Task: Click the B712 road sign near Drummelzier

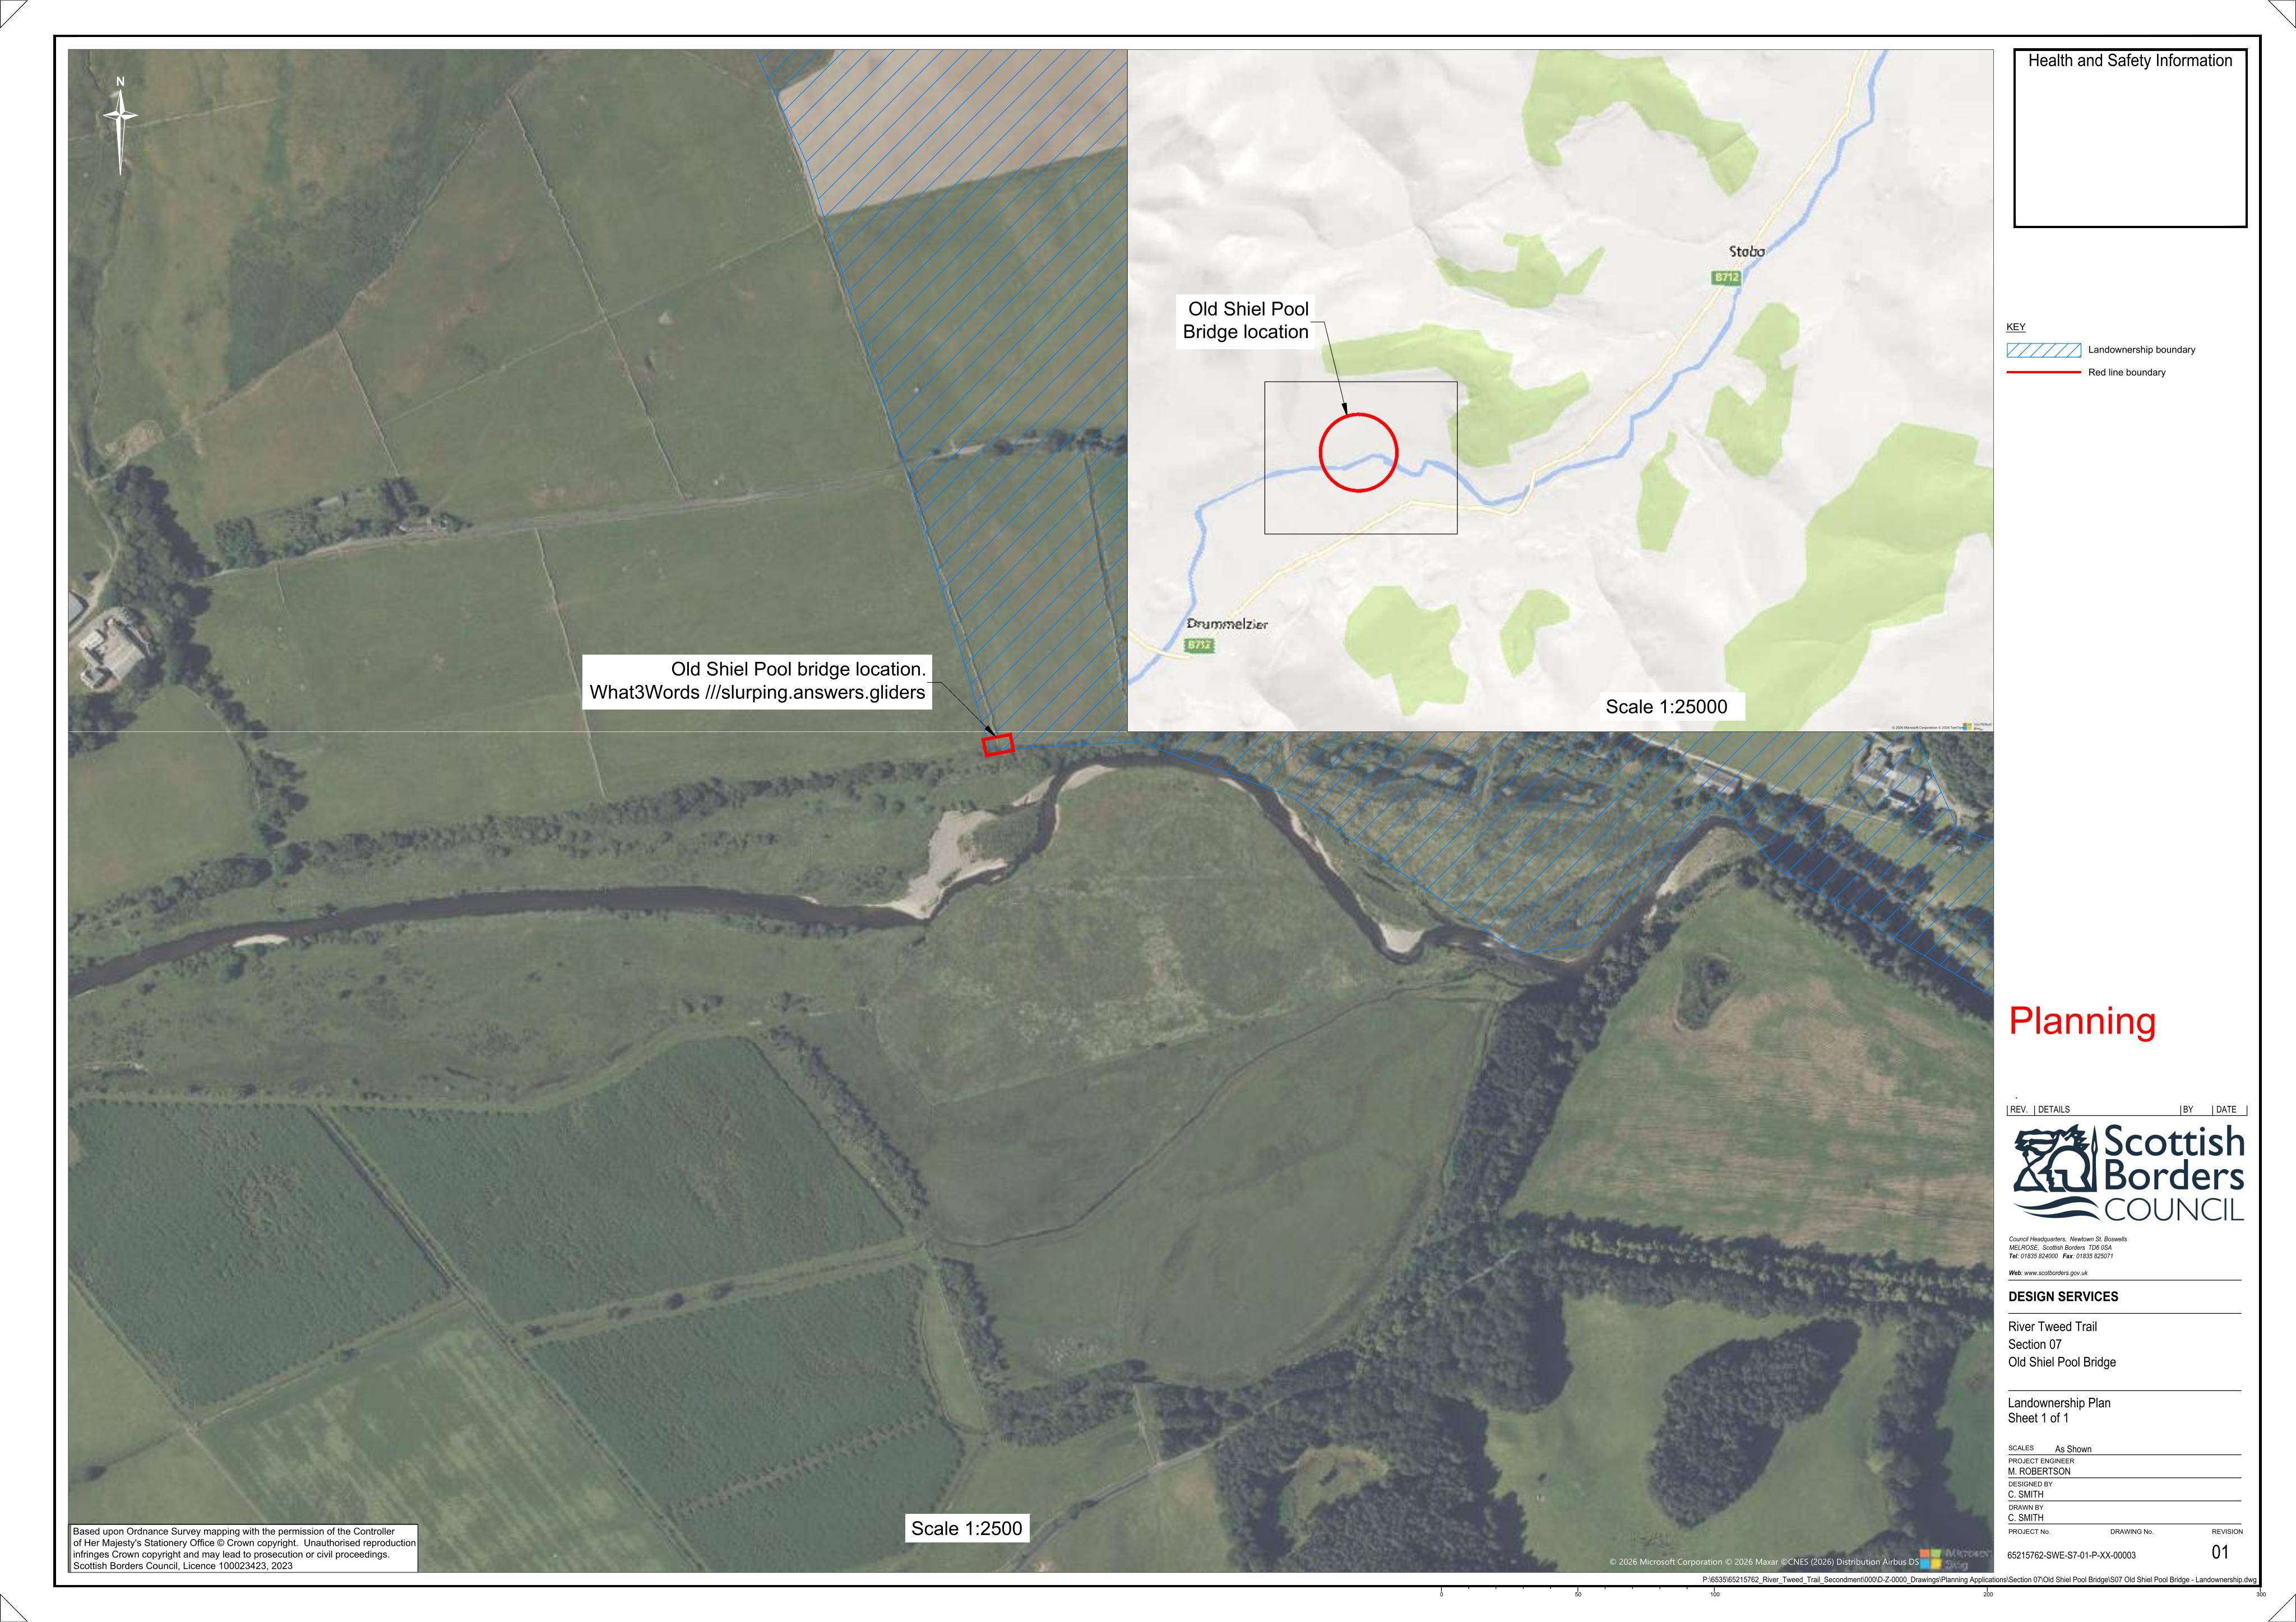Action: 1200,646
